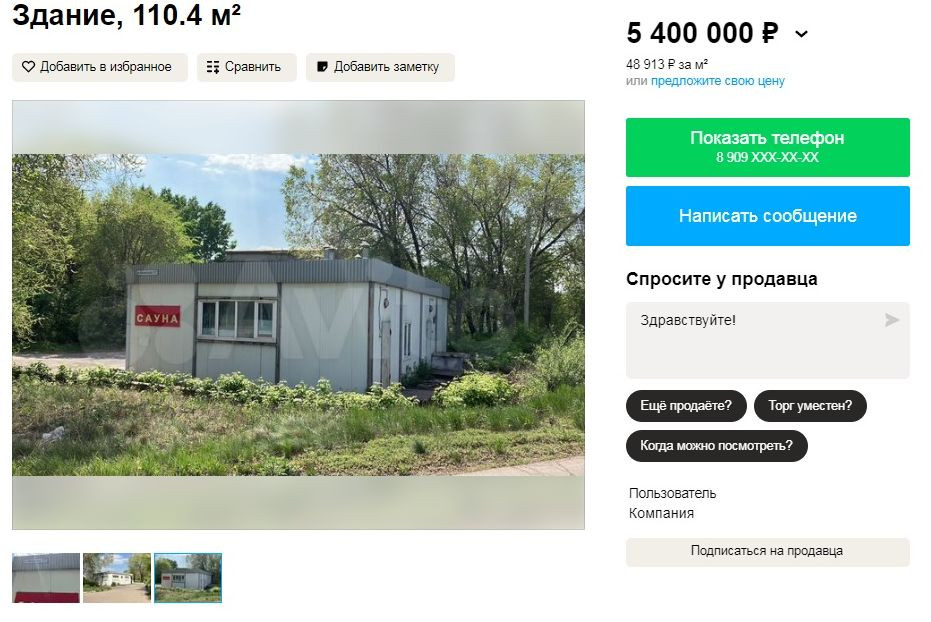Click the note icon beside Добавить заметку
Screen dimensions: 931x622
pos(322,66)
